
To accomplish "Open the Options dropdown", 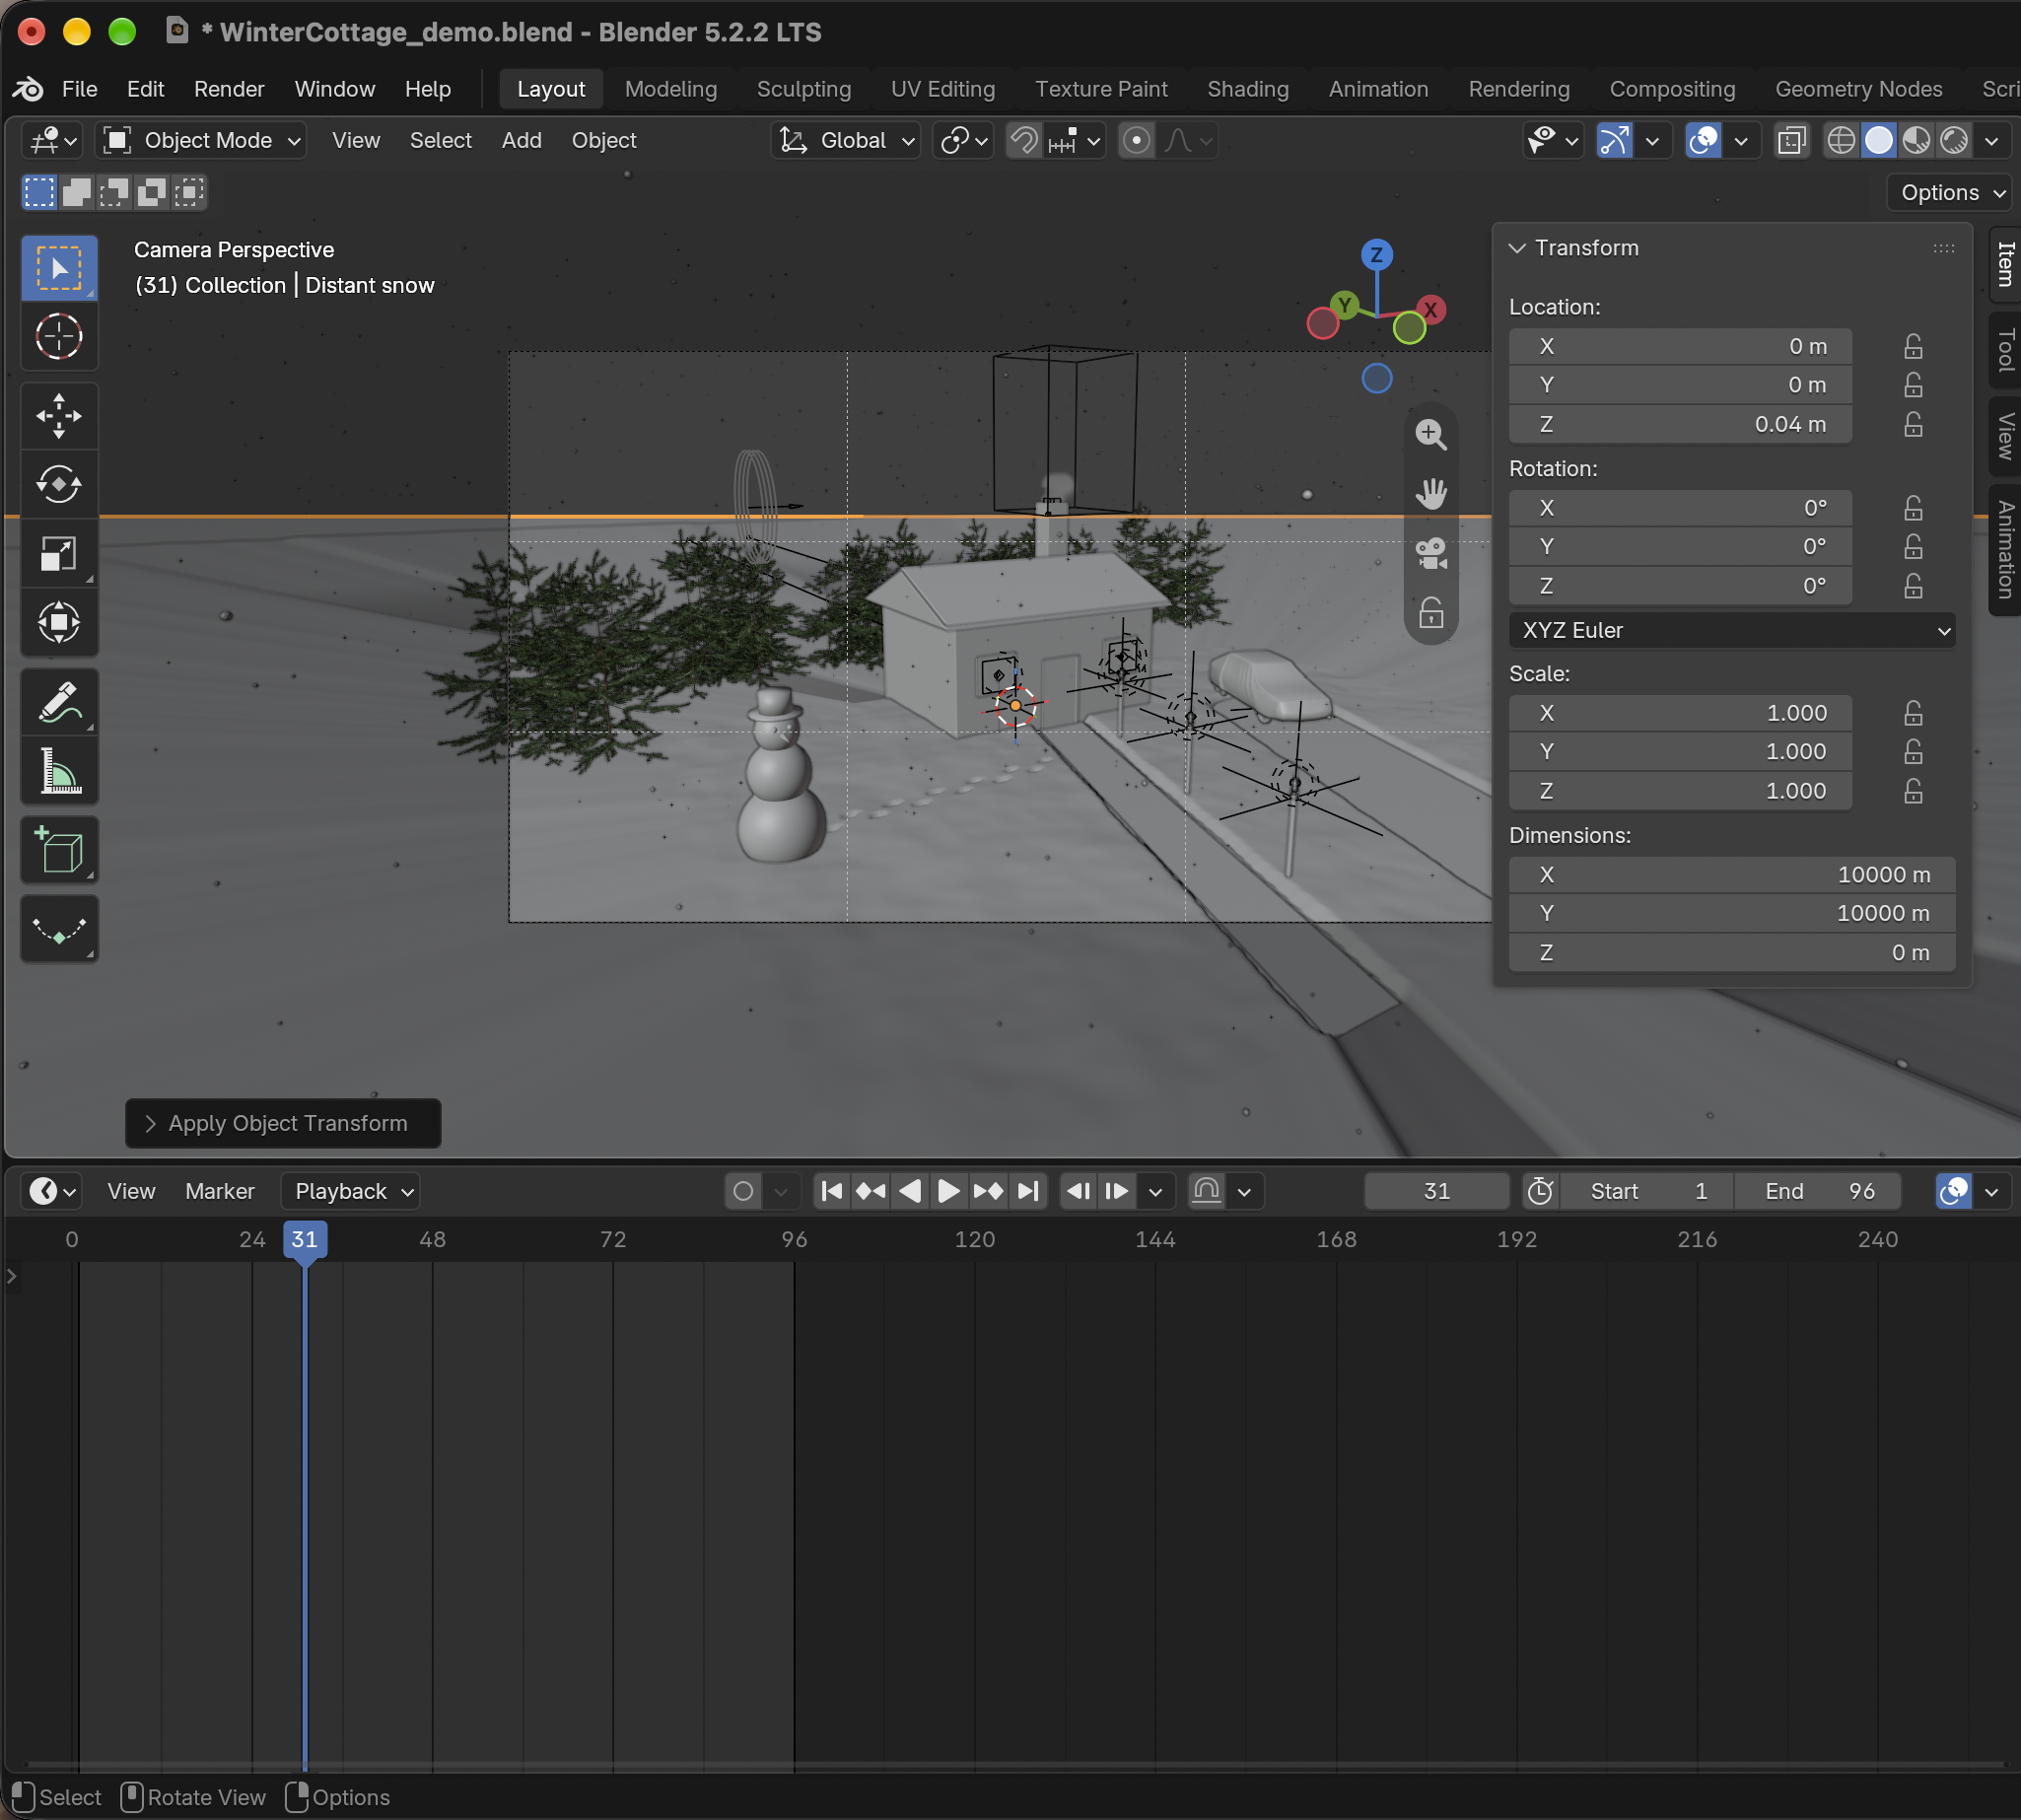I will click(1951, 192).
